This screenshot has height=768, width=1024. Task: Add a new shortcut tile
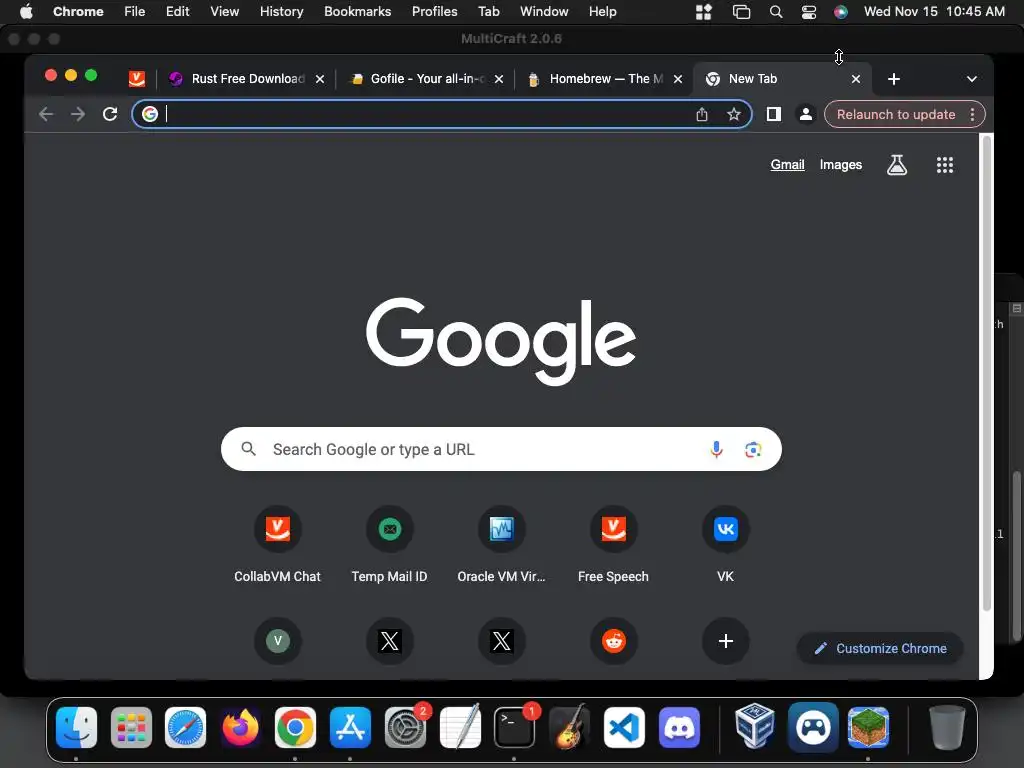tap(726, 641)
